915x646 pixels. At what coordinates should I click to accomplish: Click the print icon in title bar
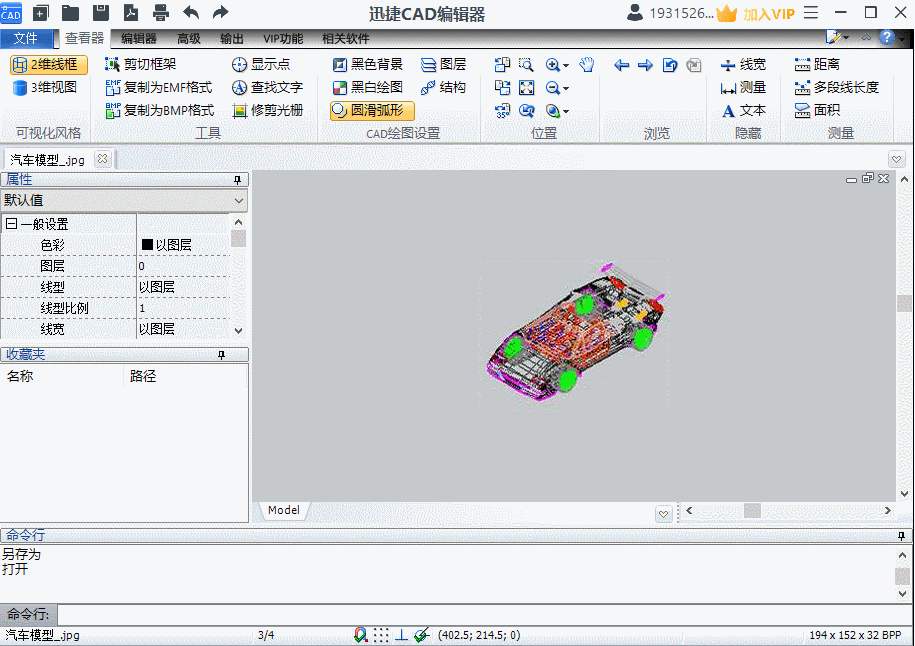coord(160,13)
